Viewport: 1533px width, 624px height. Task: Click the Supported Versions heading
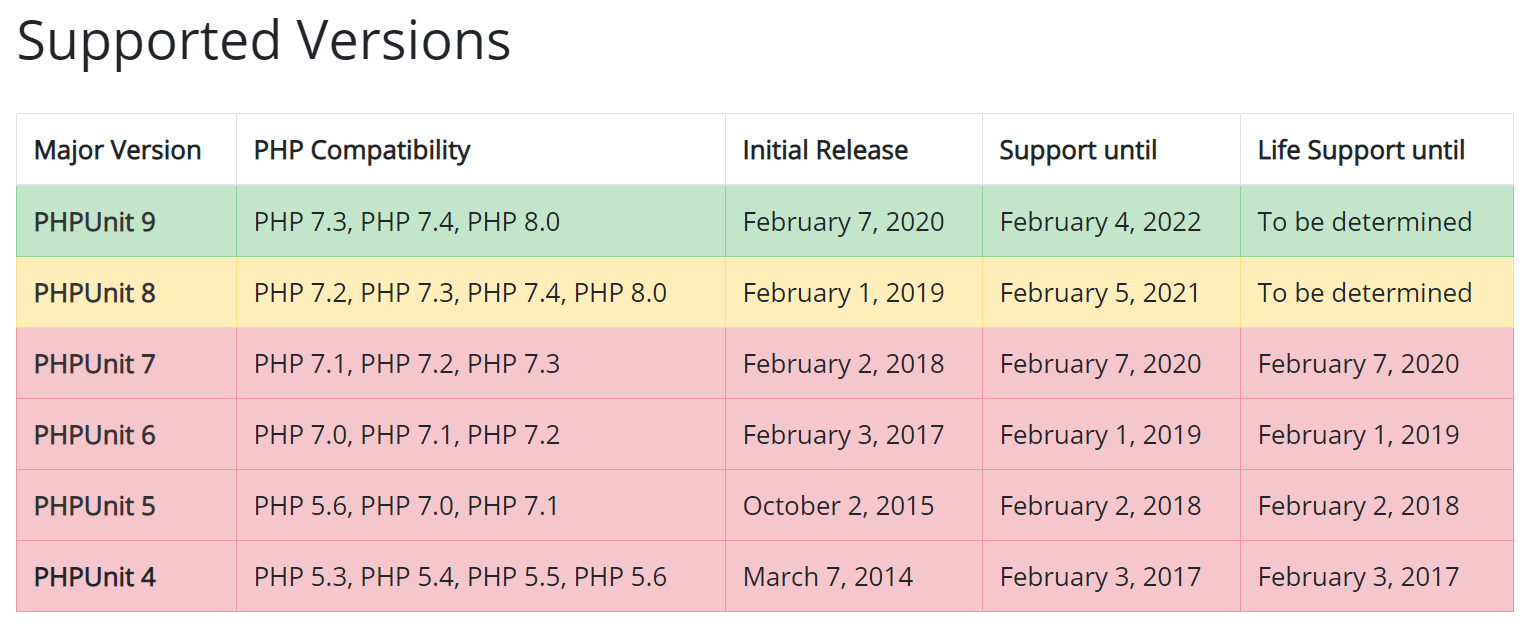coord(264,42)
